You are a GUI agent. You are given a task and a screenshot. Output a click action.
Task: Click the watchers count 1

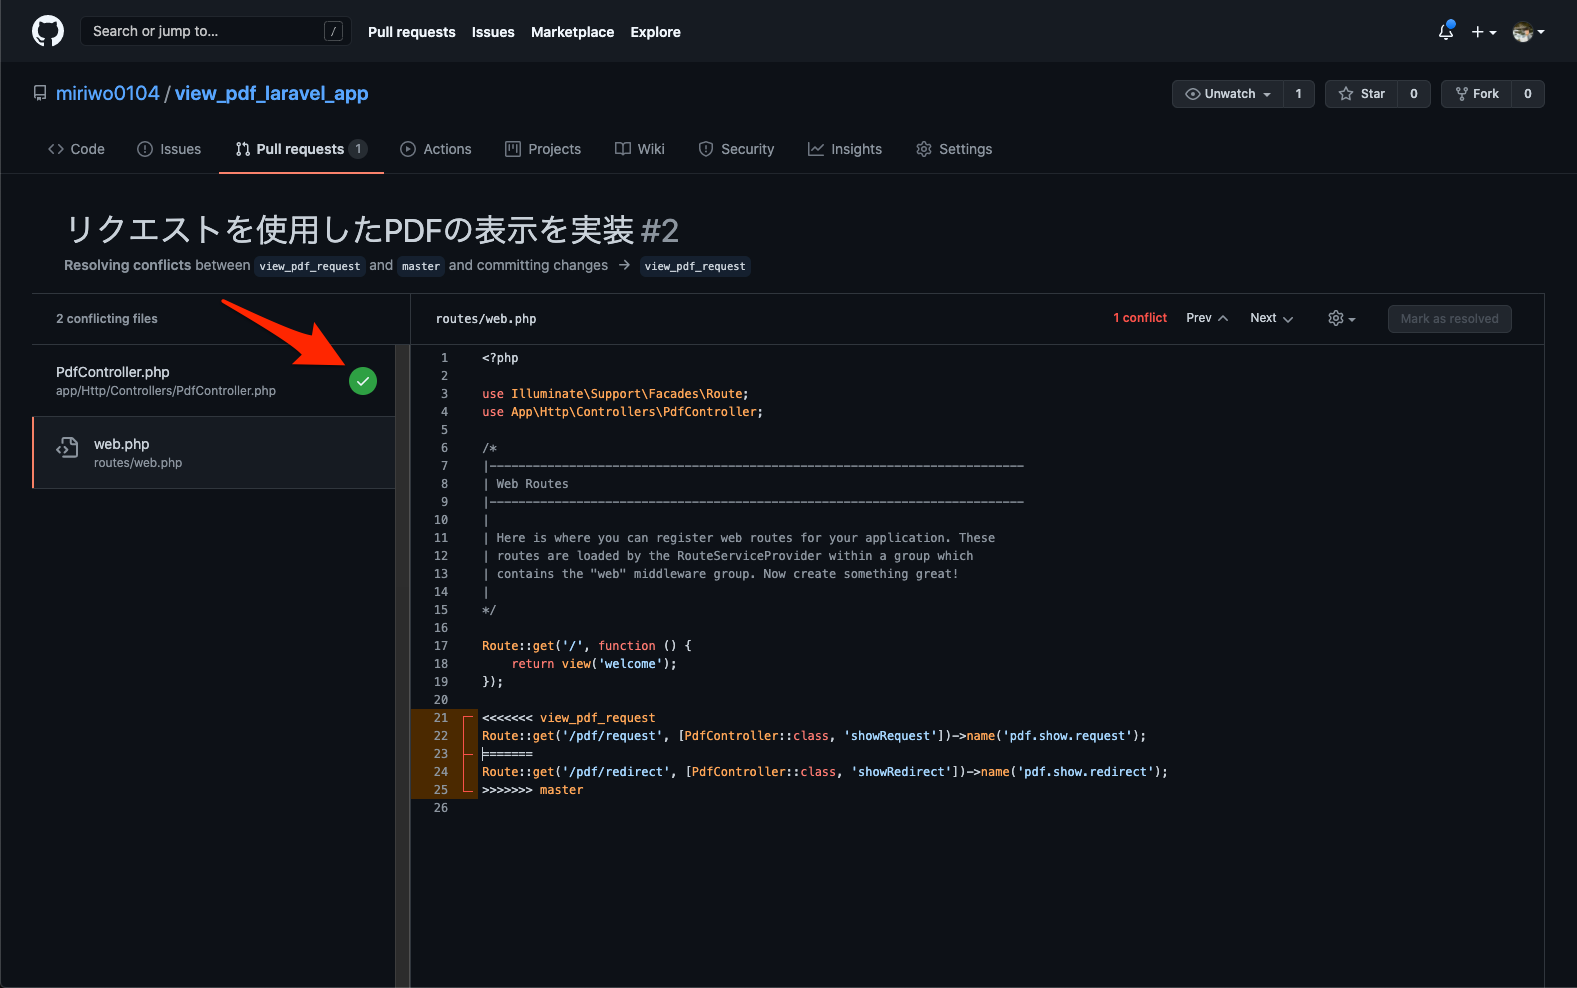pyautogui.click(x=1299, y=94)
